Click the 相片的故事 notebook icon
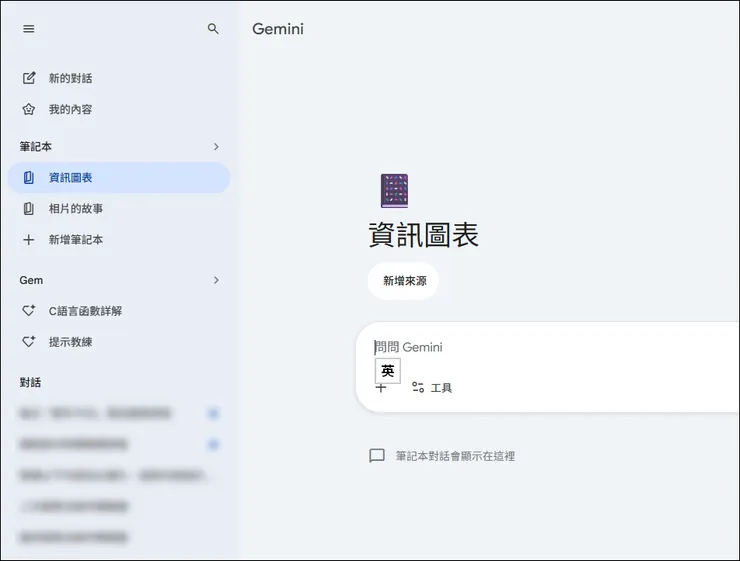 click(x=29, y=209)
